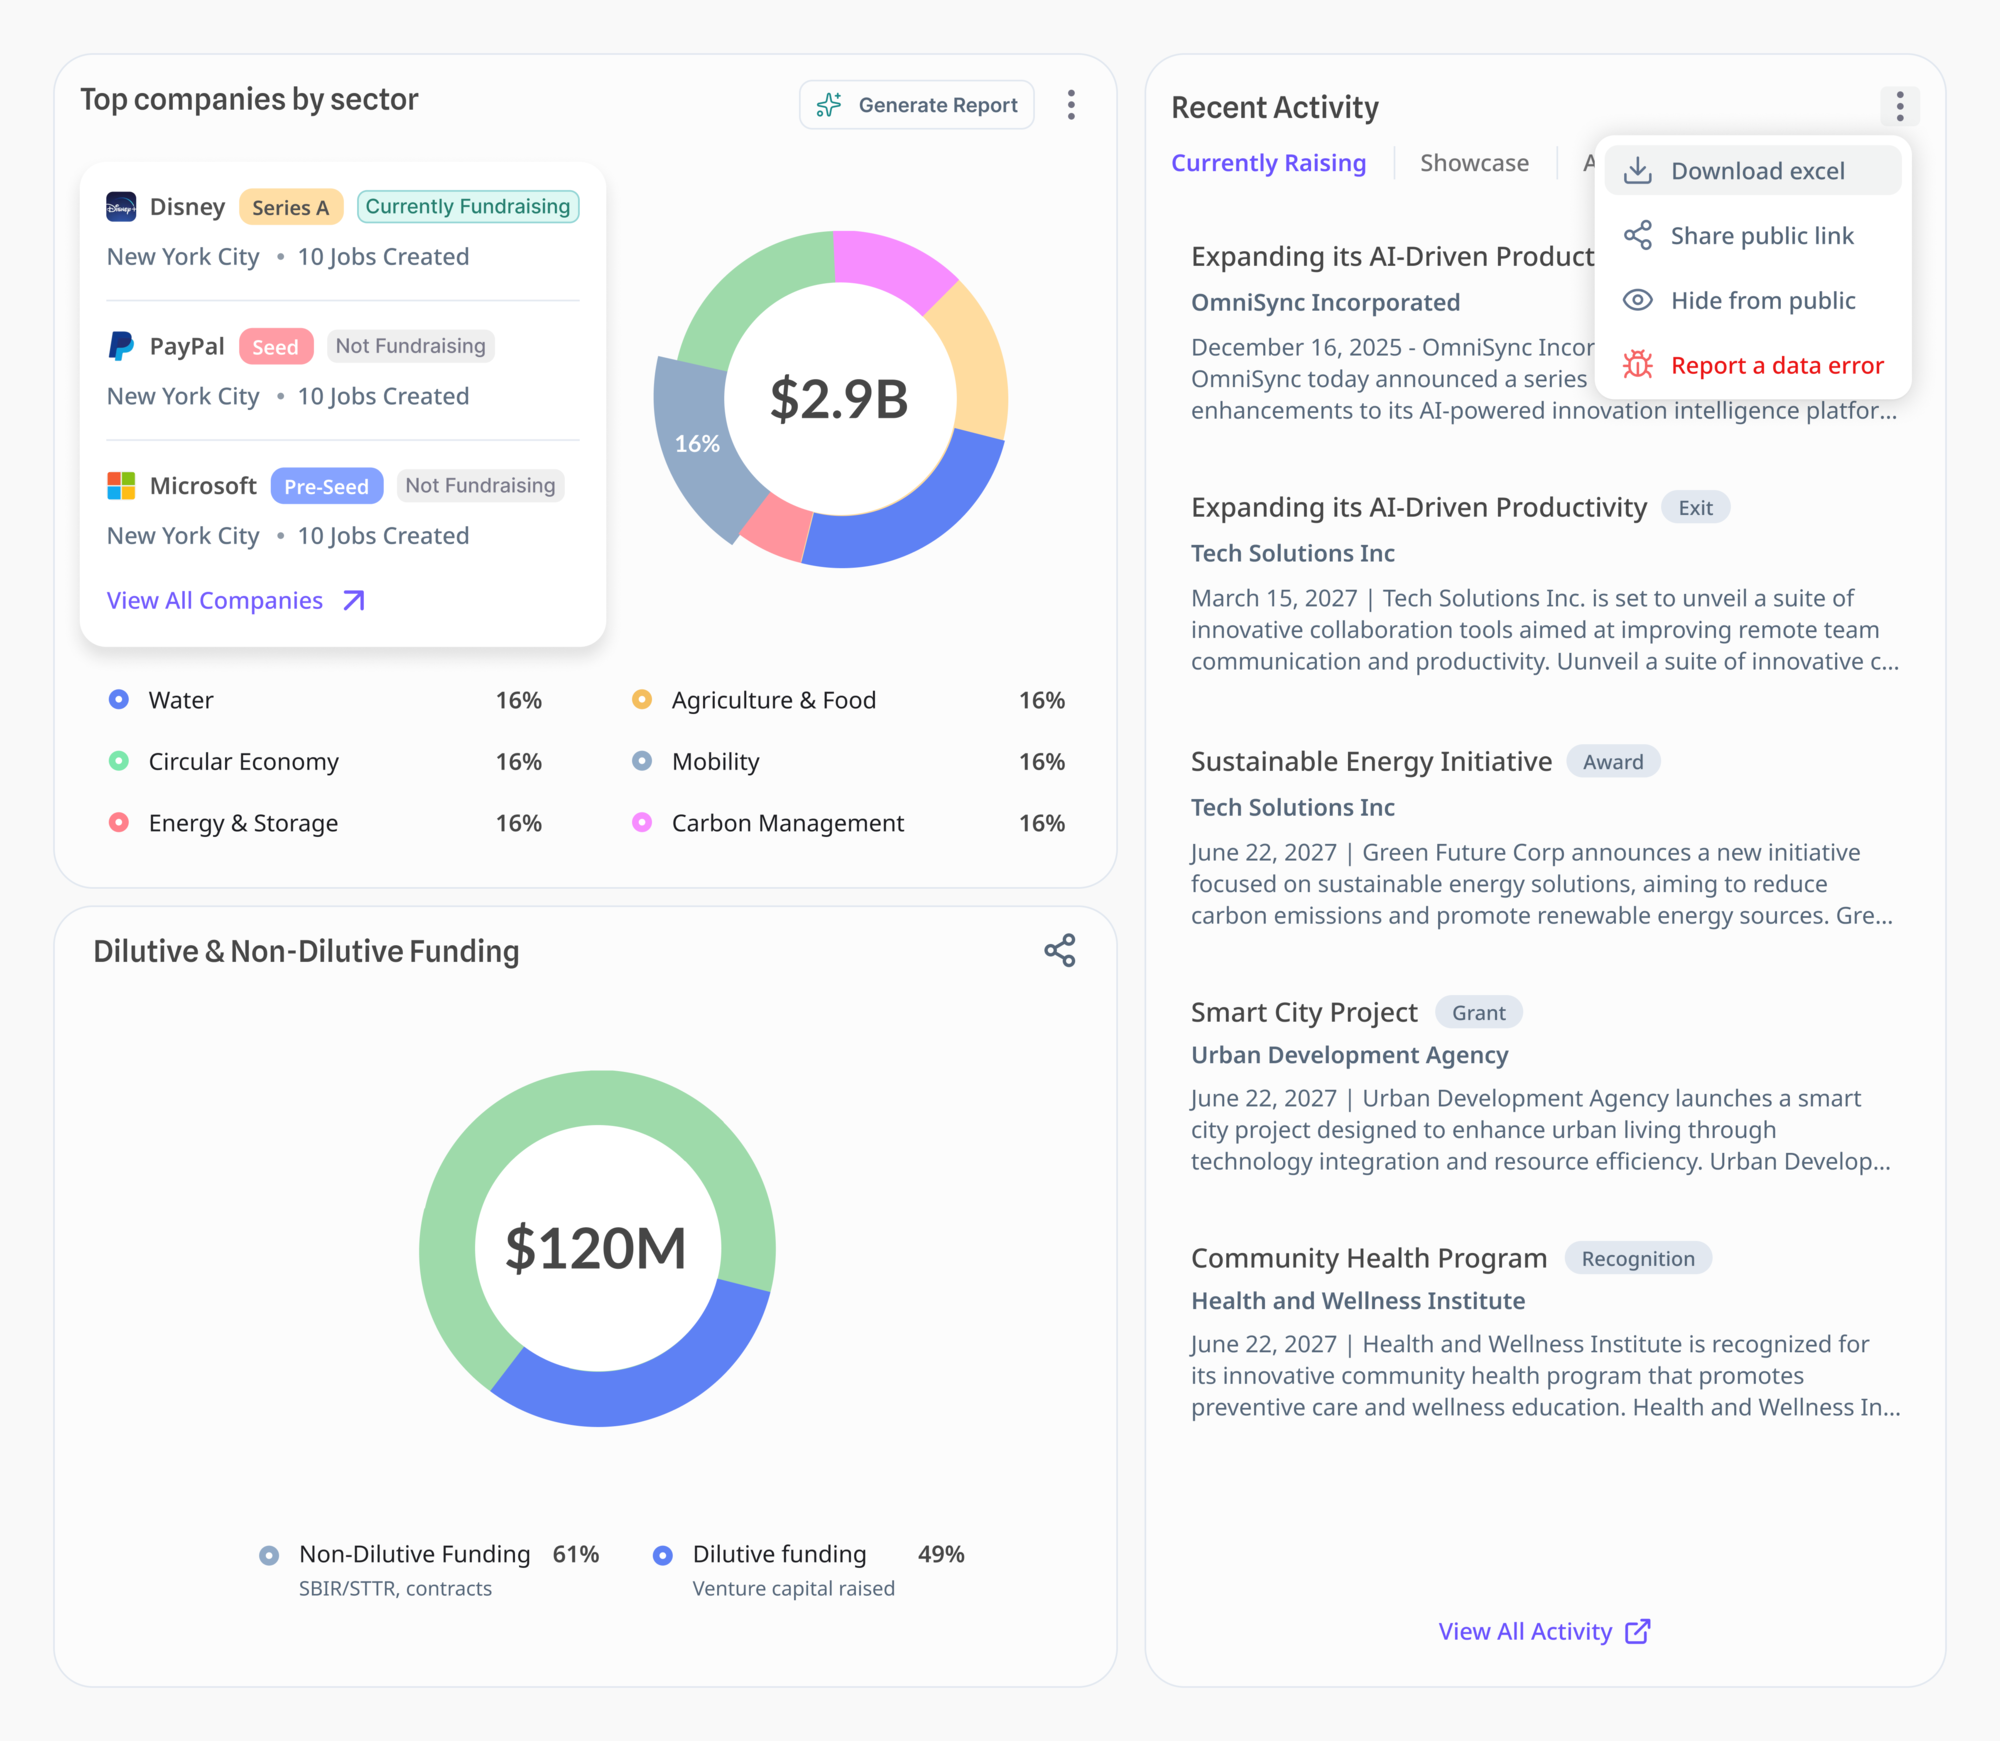The image size is (2000, 1741).
Task: Click the Award tag
Action: pyautogui.click(x=1613, y=762)
